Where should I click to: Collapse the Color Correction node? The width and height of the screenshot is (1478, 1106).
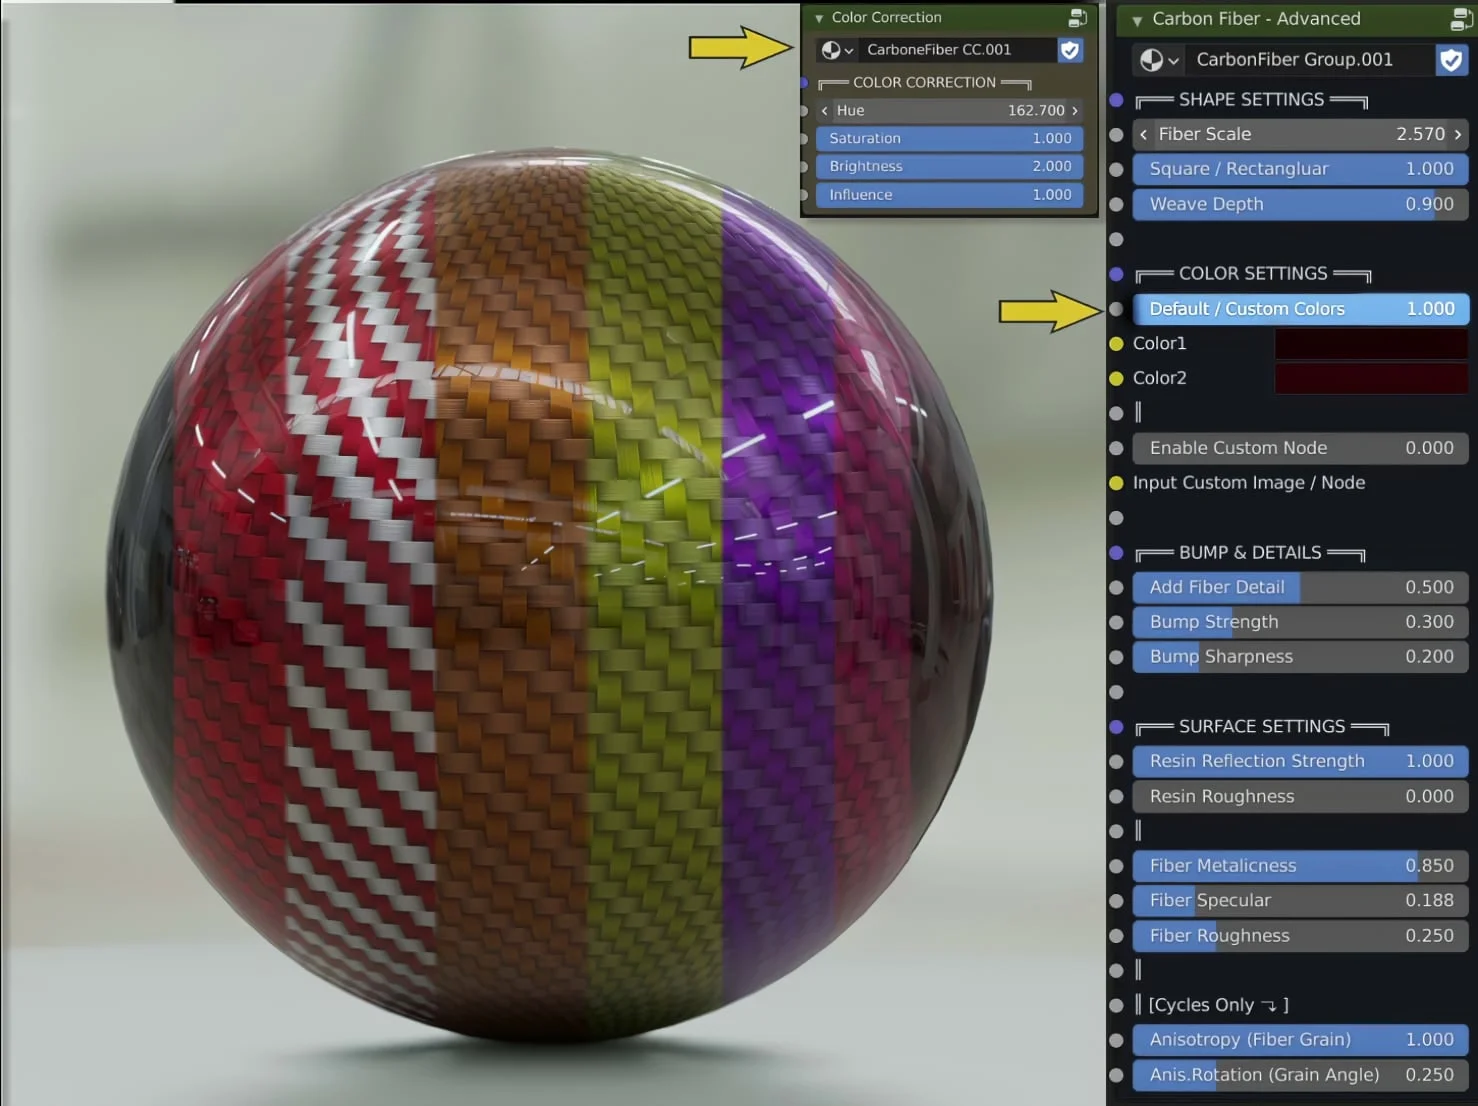click(x=817, y=17)
